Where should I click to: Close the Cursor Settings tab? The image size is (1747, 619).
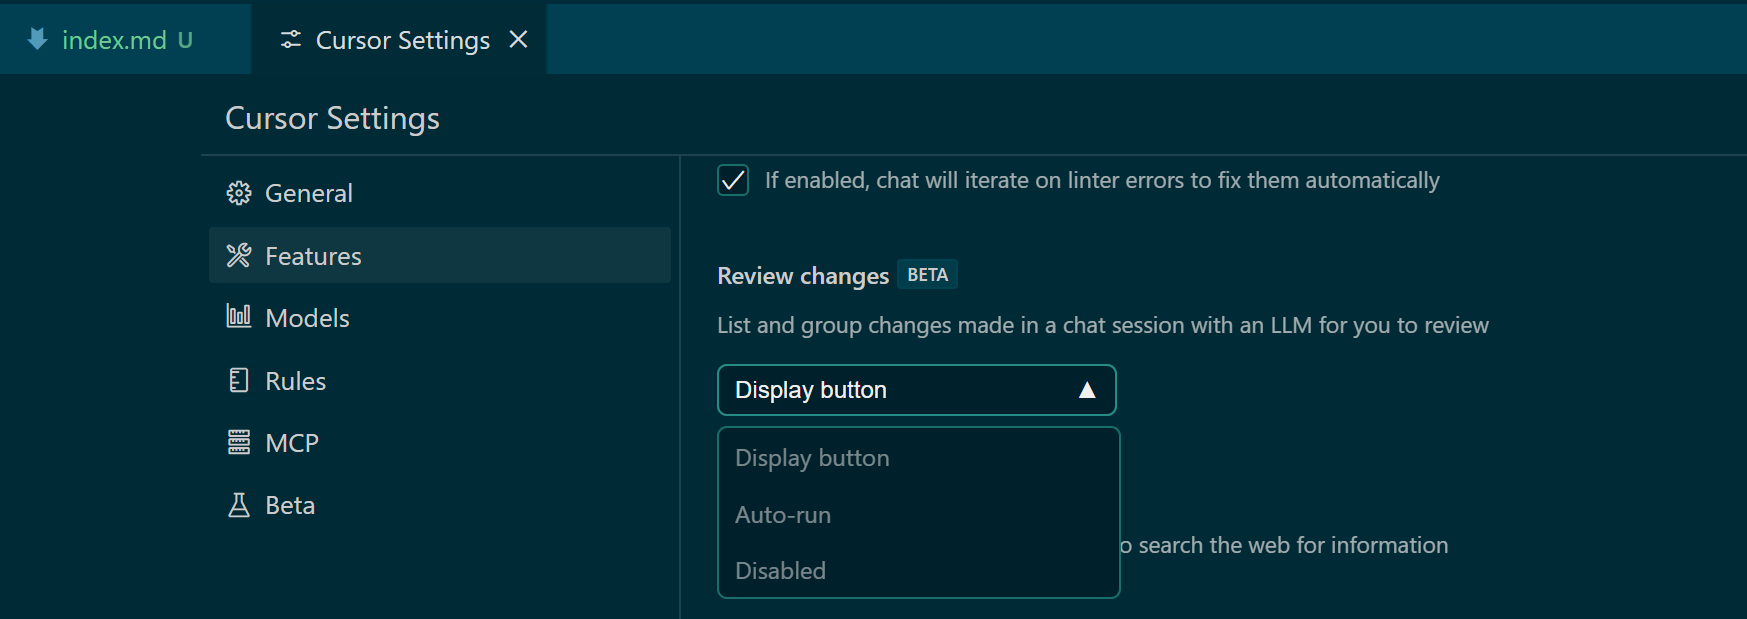tap(518, 39)
